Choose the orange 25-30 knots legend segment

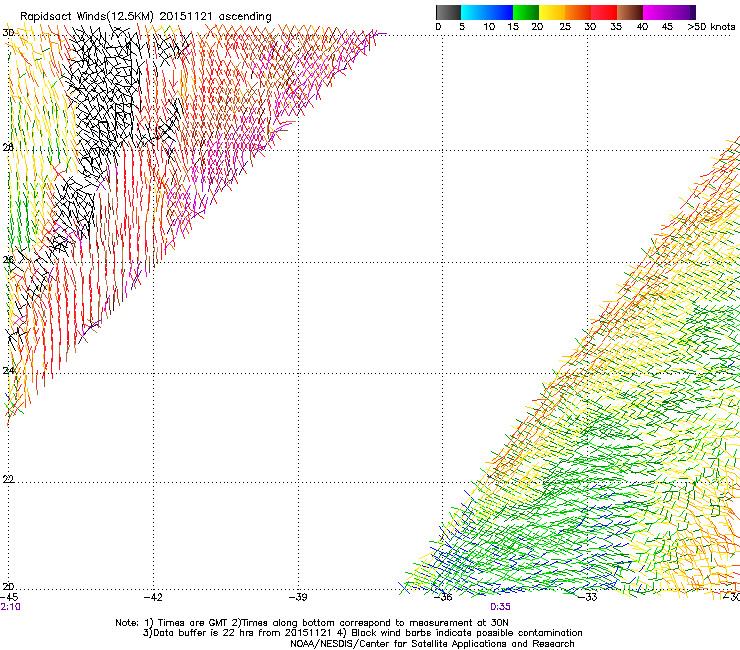tap(578, 12)
